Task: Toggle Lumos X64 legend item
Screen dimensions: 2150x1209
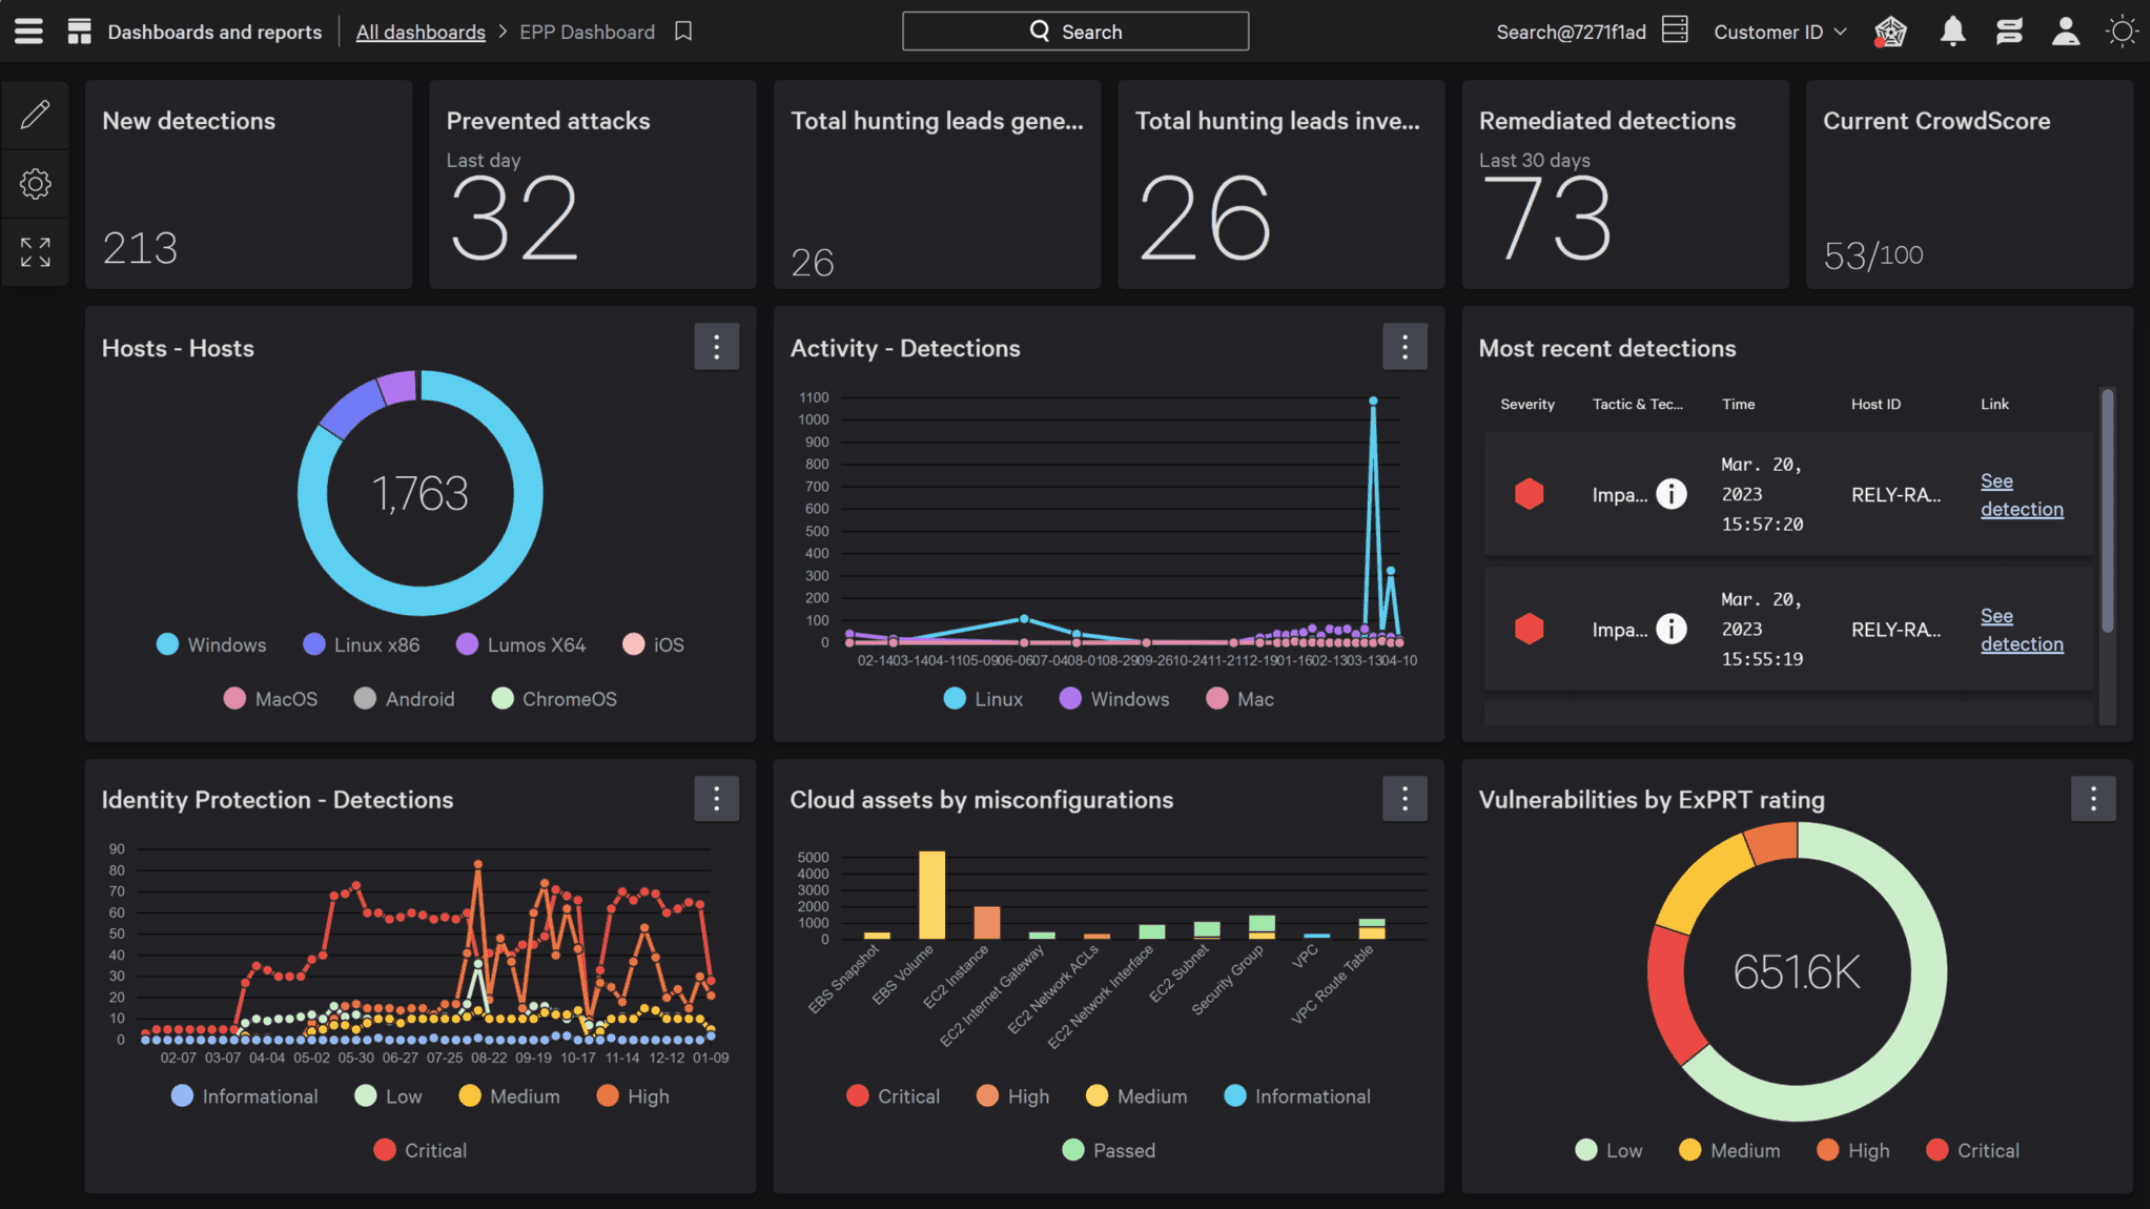Action: [520, 645]
